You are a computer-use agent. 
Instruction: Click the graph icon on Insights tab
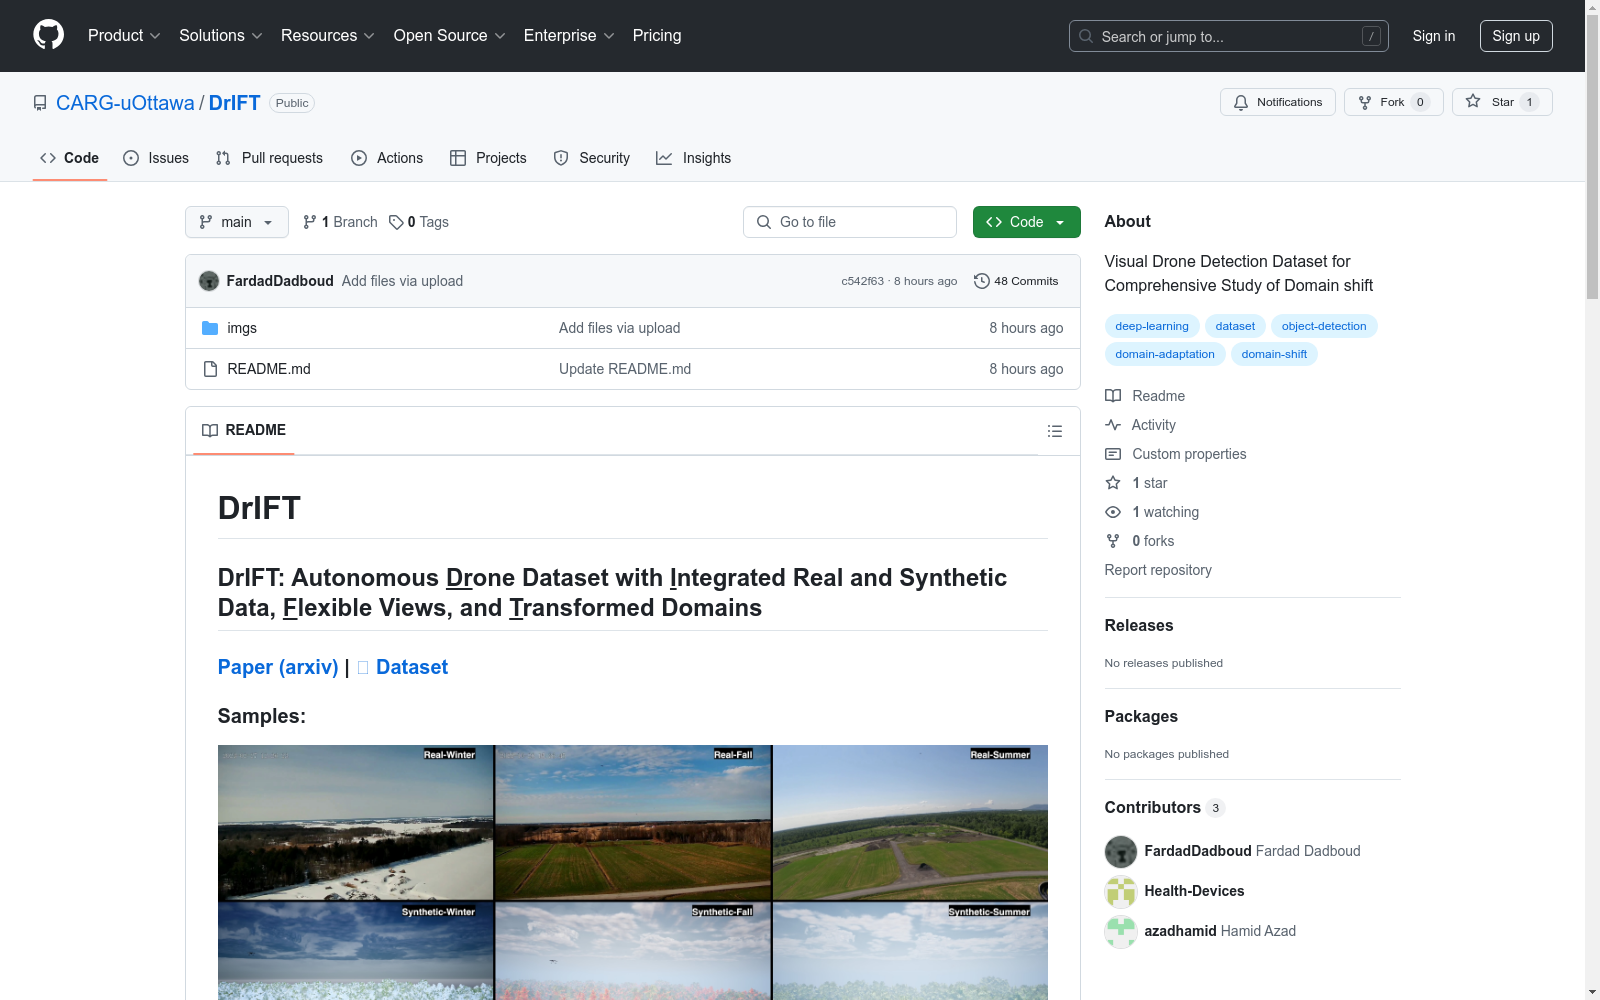664,158
